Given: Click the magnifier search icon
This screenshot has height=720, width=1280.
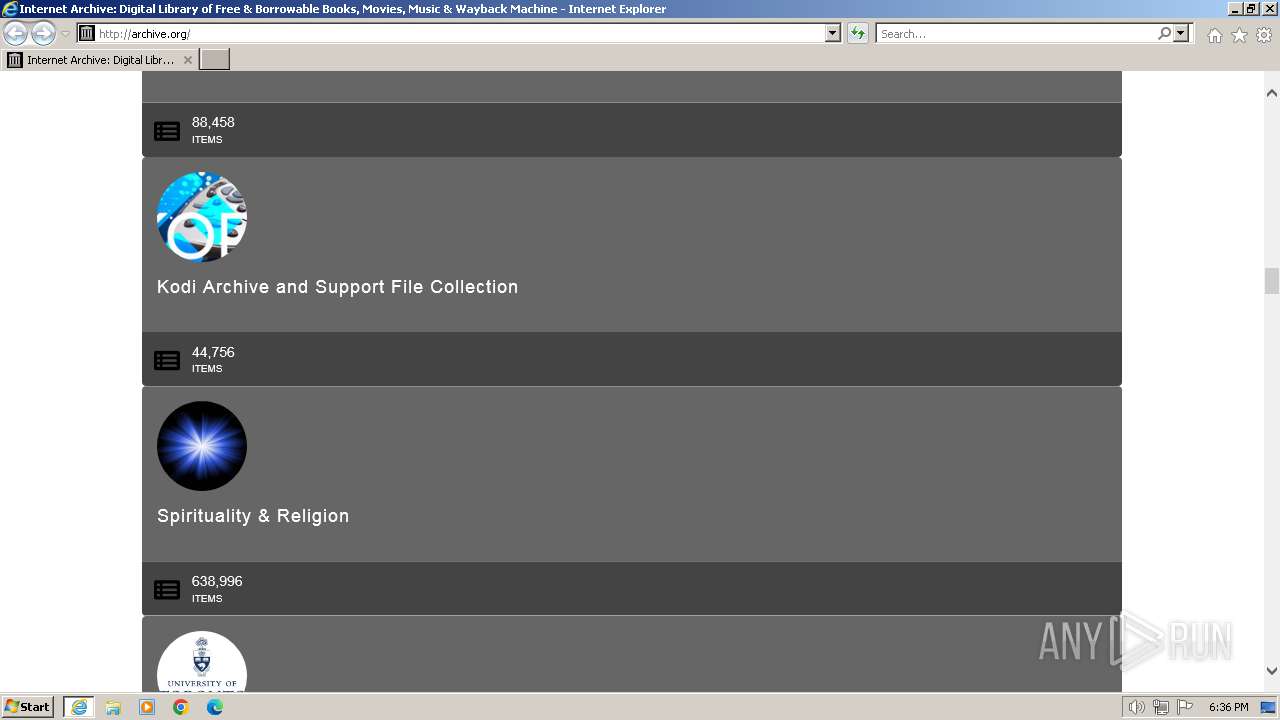Looking at the screenshot, I should click(x=1164, y=33).
